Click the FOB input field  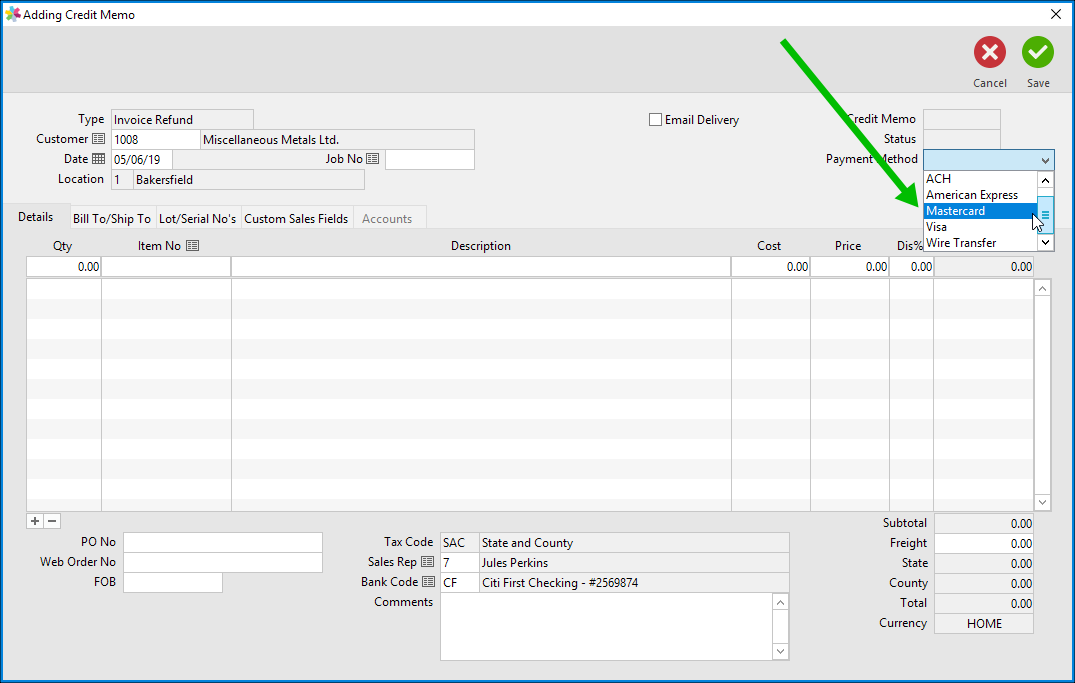tap(173, 582)
